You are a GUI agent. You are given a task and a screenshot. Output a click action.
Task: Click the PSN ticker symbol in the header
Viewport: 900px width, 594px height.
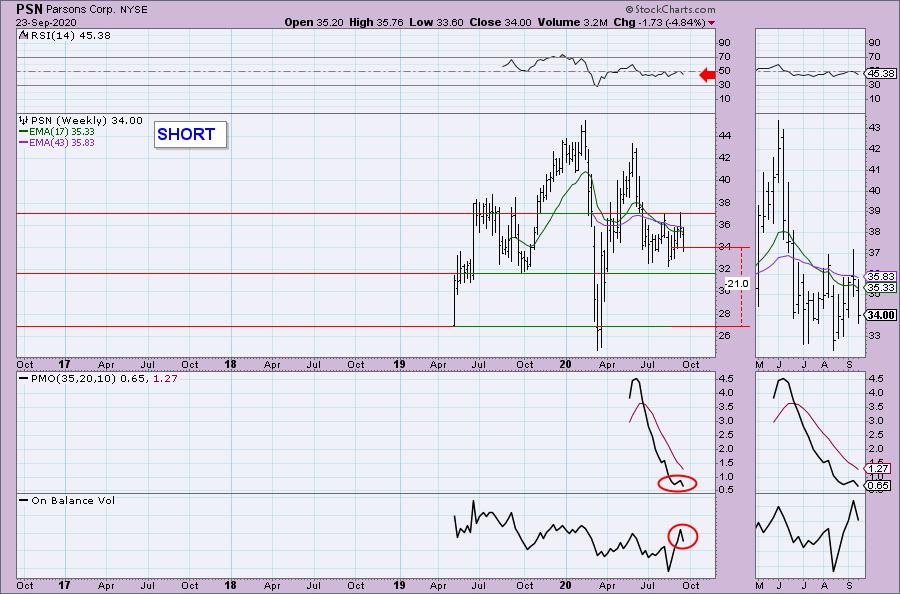tap(29, 9)
